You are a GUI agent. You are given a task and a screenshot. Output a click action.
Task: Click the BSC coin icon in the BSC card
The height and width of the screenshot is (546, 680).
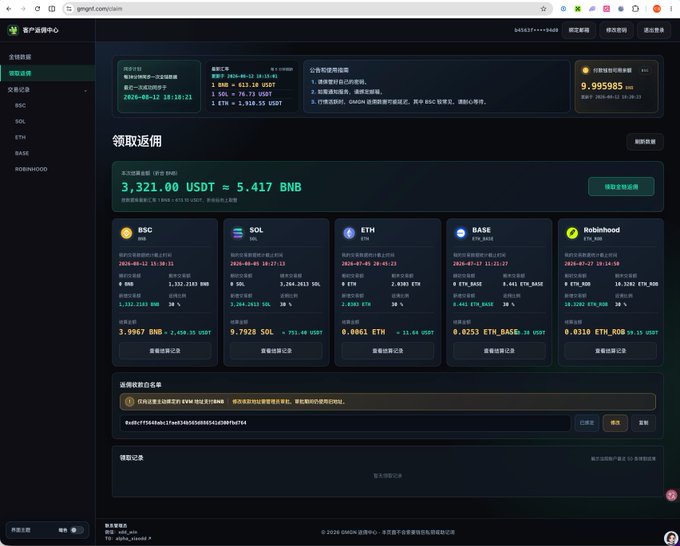pyautogui.click(x=126, y=233)
